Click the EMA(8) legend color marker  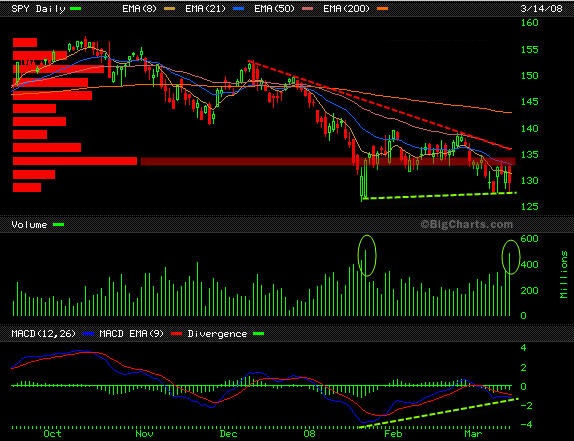pos(169,8)
